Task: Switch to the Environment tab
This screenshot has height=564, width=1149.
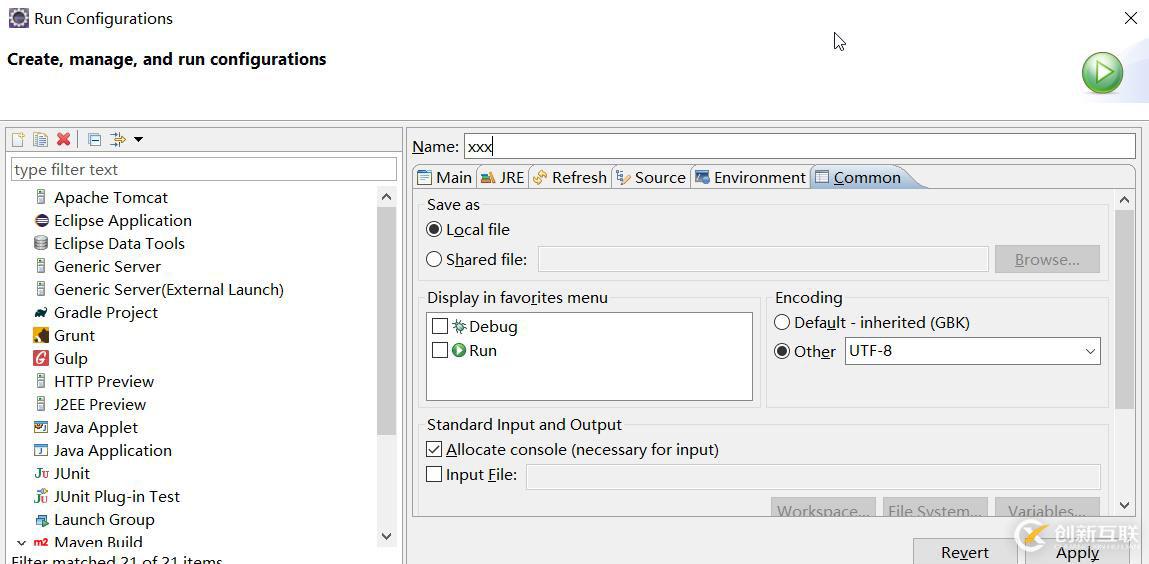Action: coord(750,177)
